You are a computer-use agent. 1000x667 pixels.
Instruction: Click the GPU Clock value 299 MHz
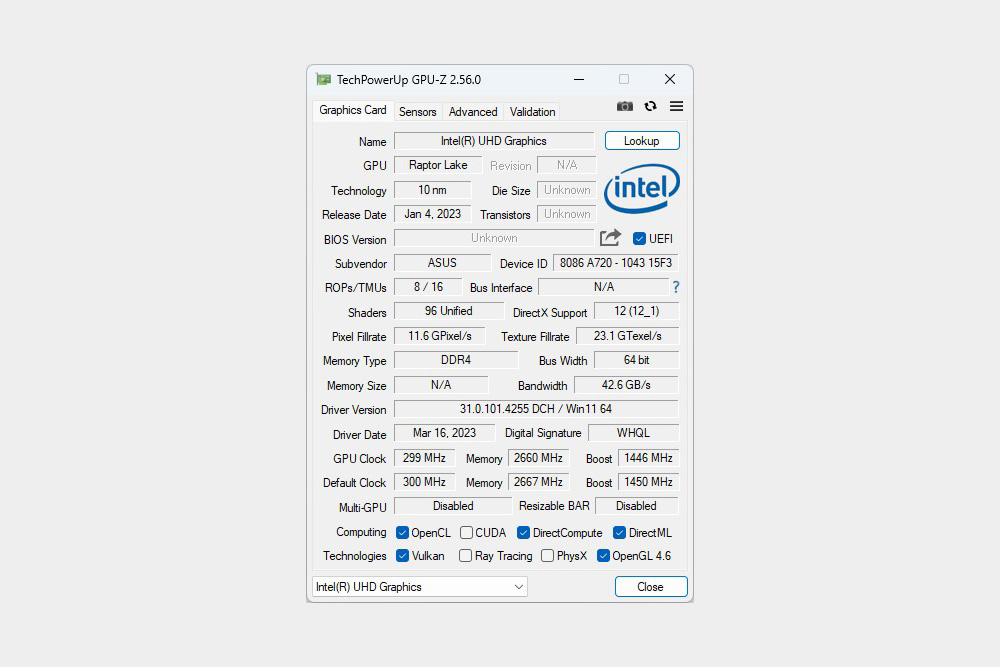click(x=425, y=458)
